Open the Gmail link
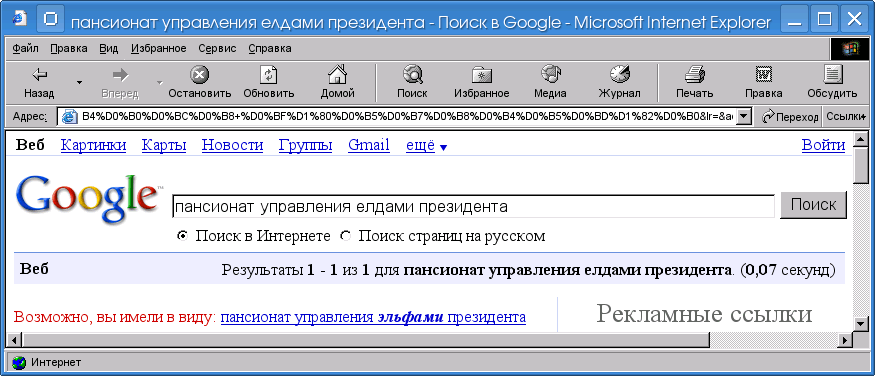The image size is (875, 376). (x=369, y=146)
